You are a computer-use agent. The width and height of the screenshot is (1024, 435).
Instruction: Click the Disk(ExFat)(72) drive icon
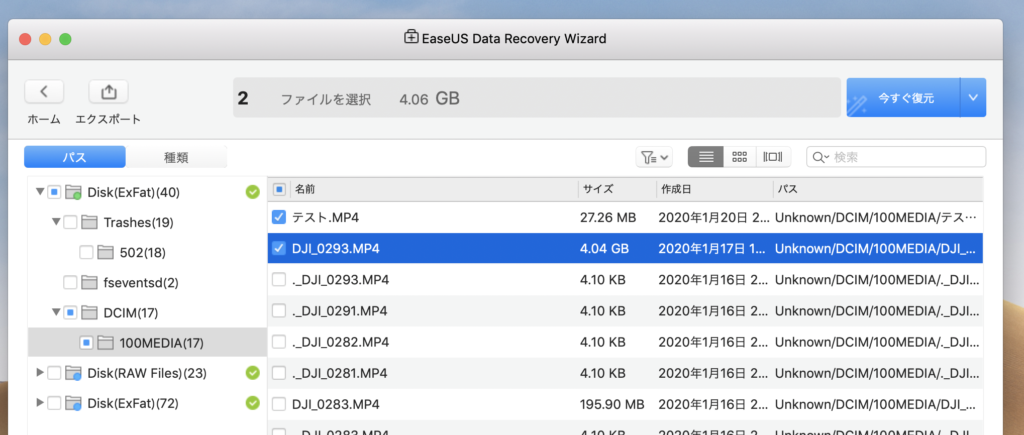(73, 403)
